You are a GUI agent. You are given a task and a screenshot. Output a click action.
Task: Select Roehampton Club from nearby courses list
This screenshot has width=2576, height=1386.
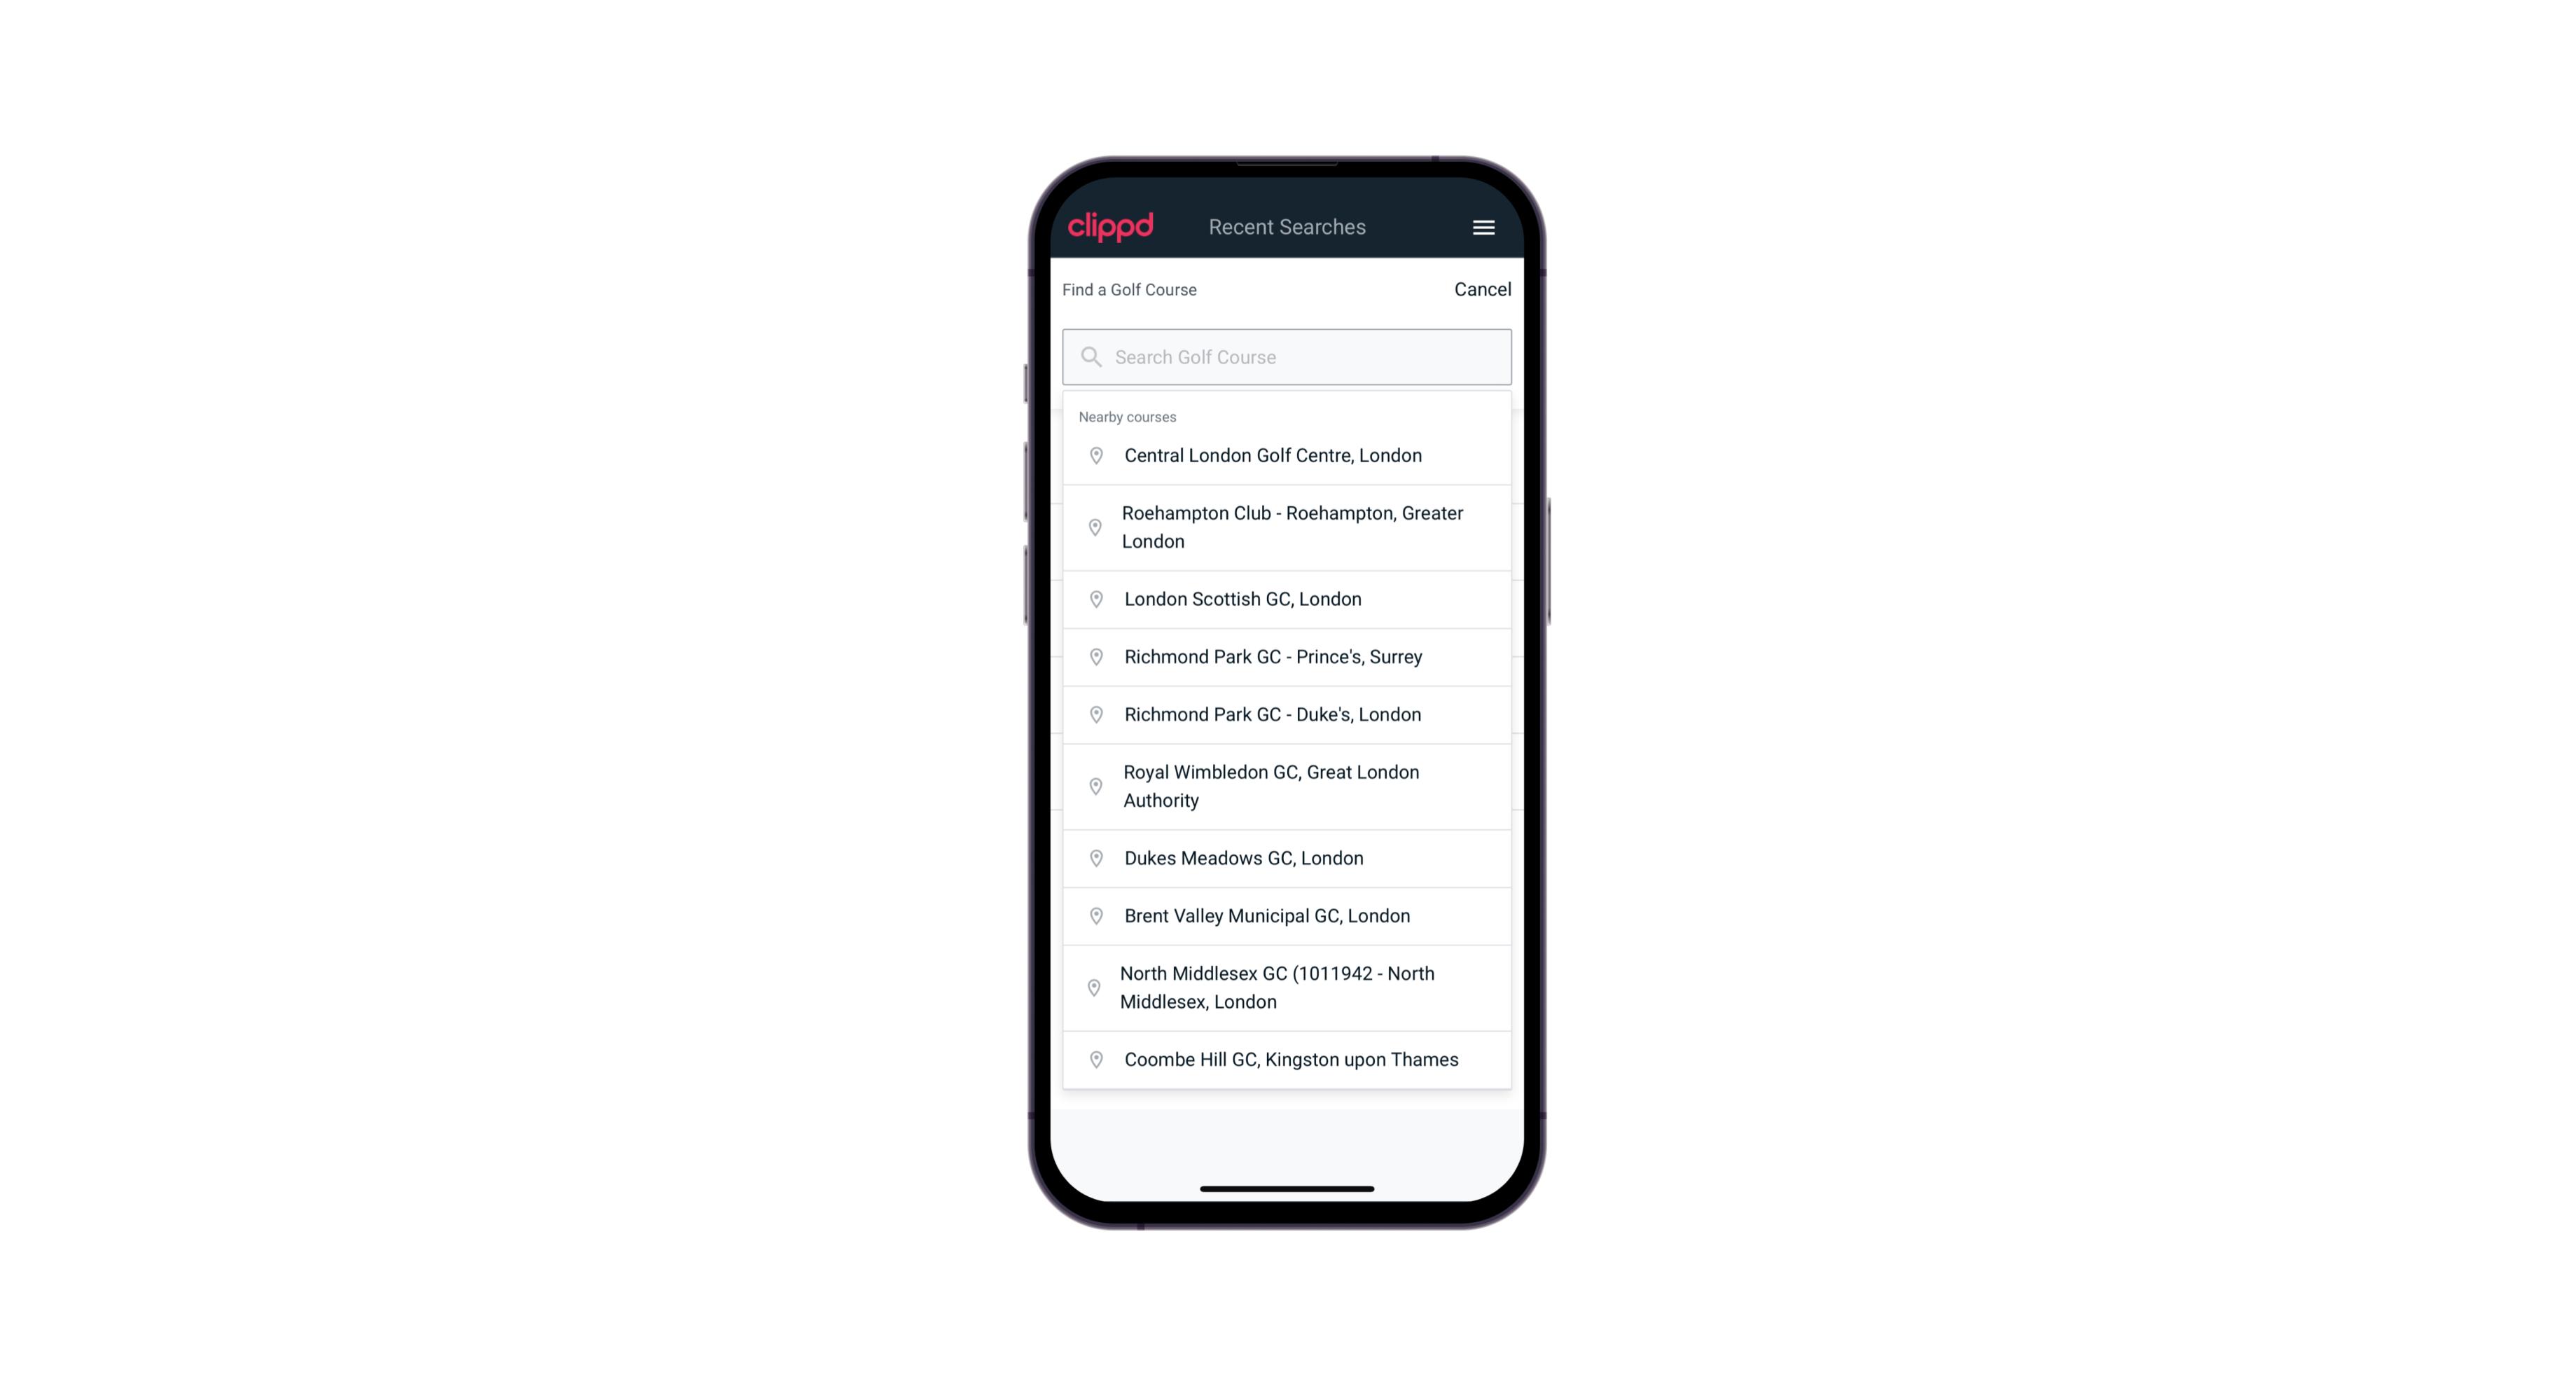pyautogui.click(x=1288, y=527)
